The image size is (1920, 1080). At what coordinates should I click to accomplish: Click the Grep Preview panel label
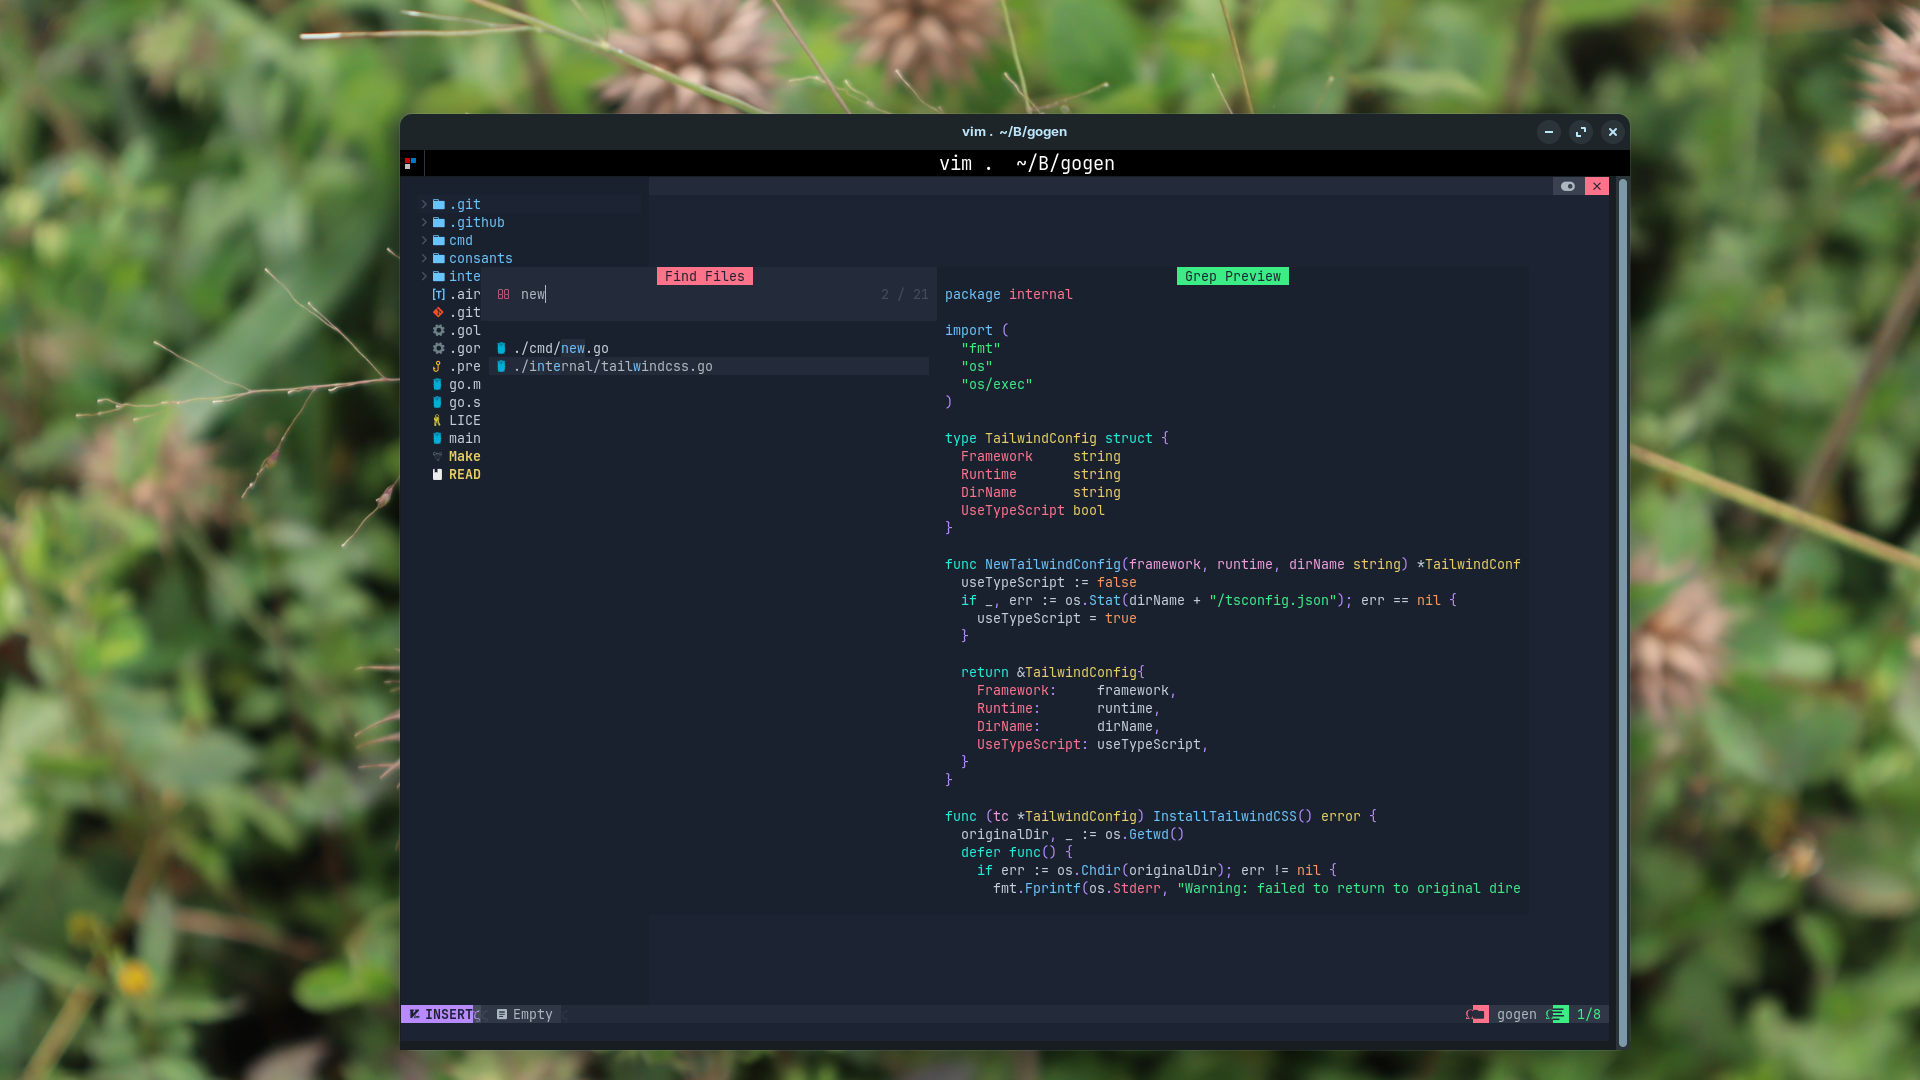(1232, 276)
